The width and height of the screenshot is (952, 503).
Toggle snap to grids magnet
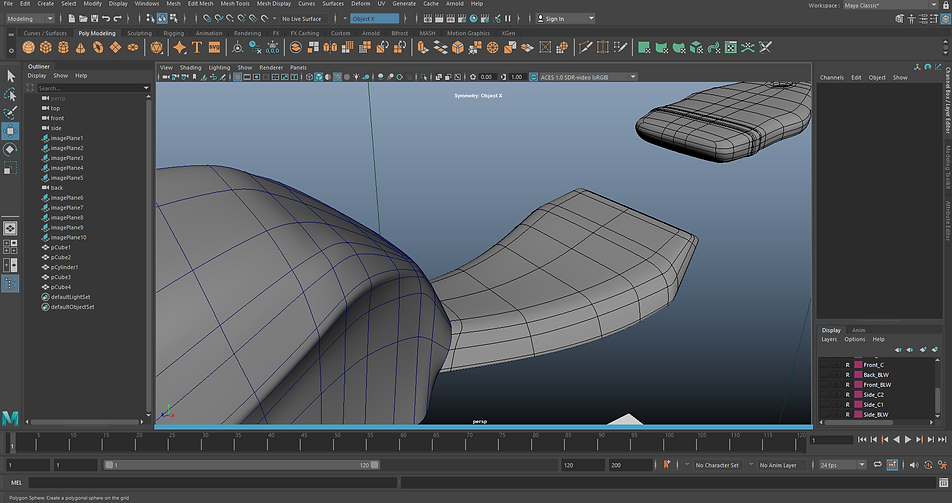click(207, 19)
